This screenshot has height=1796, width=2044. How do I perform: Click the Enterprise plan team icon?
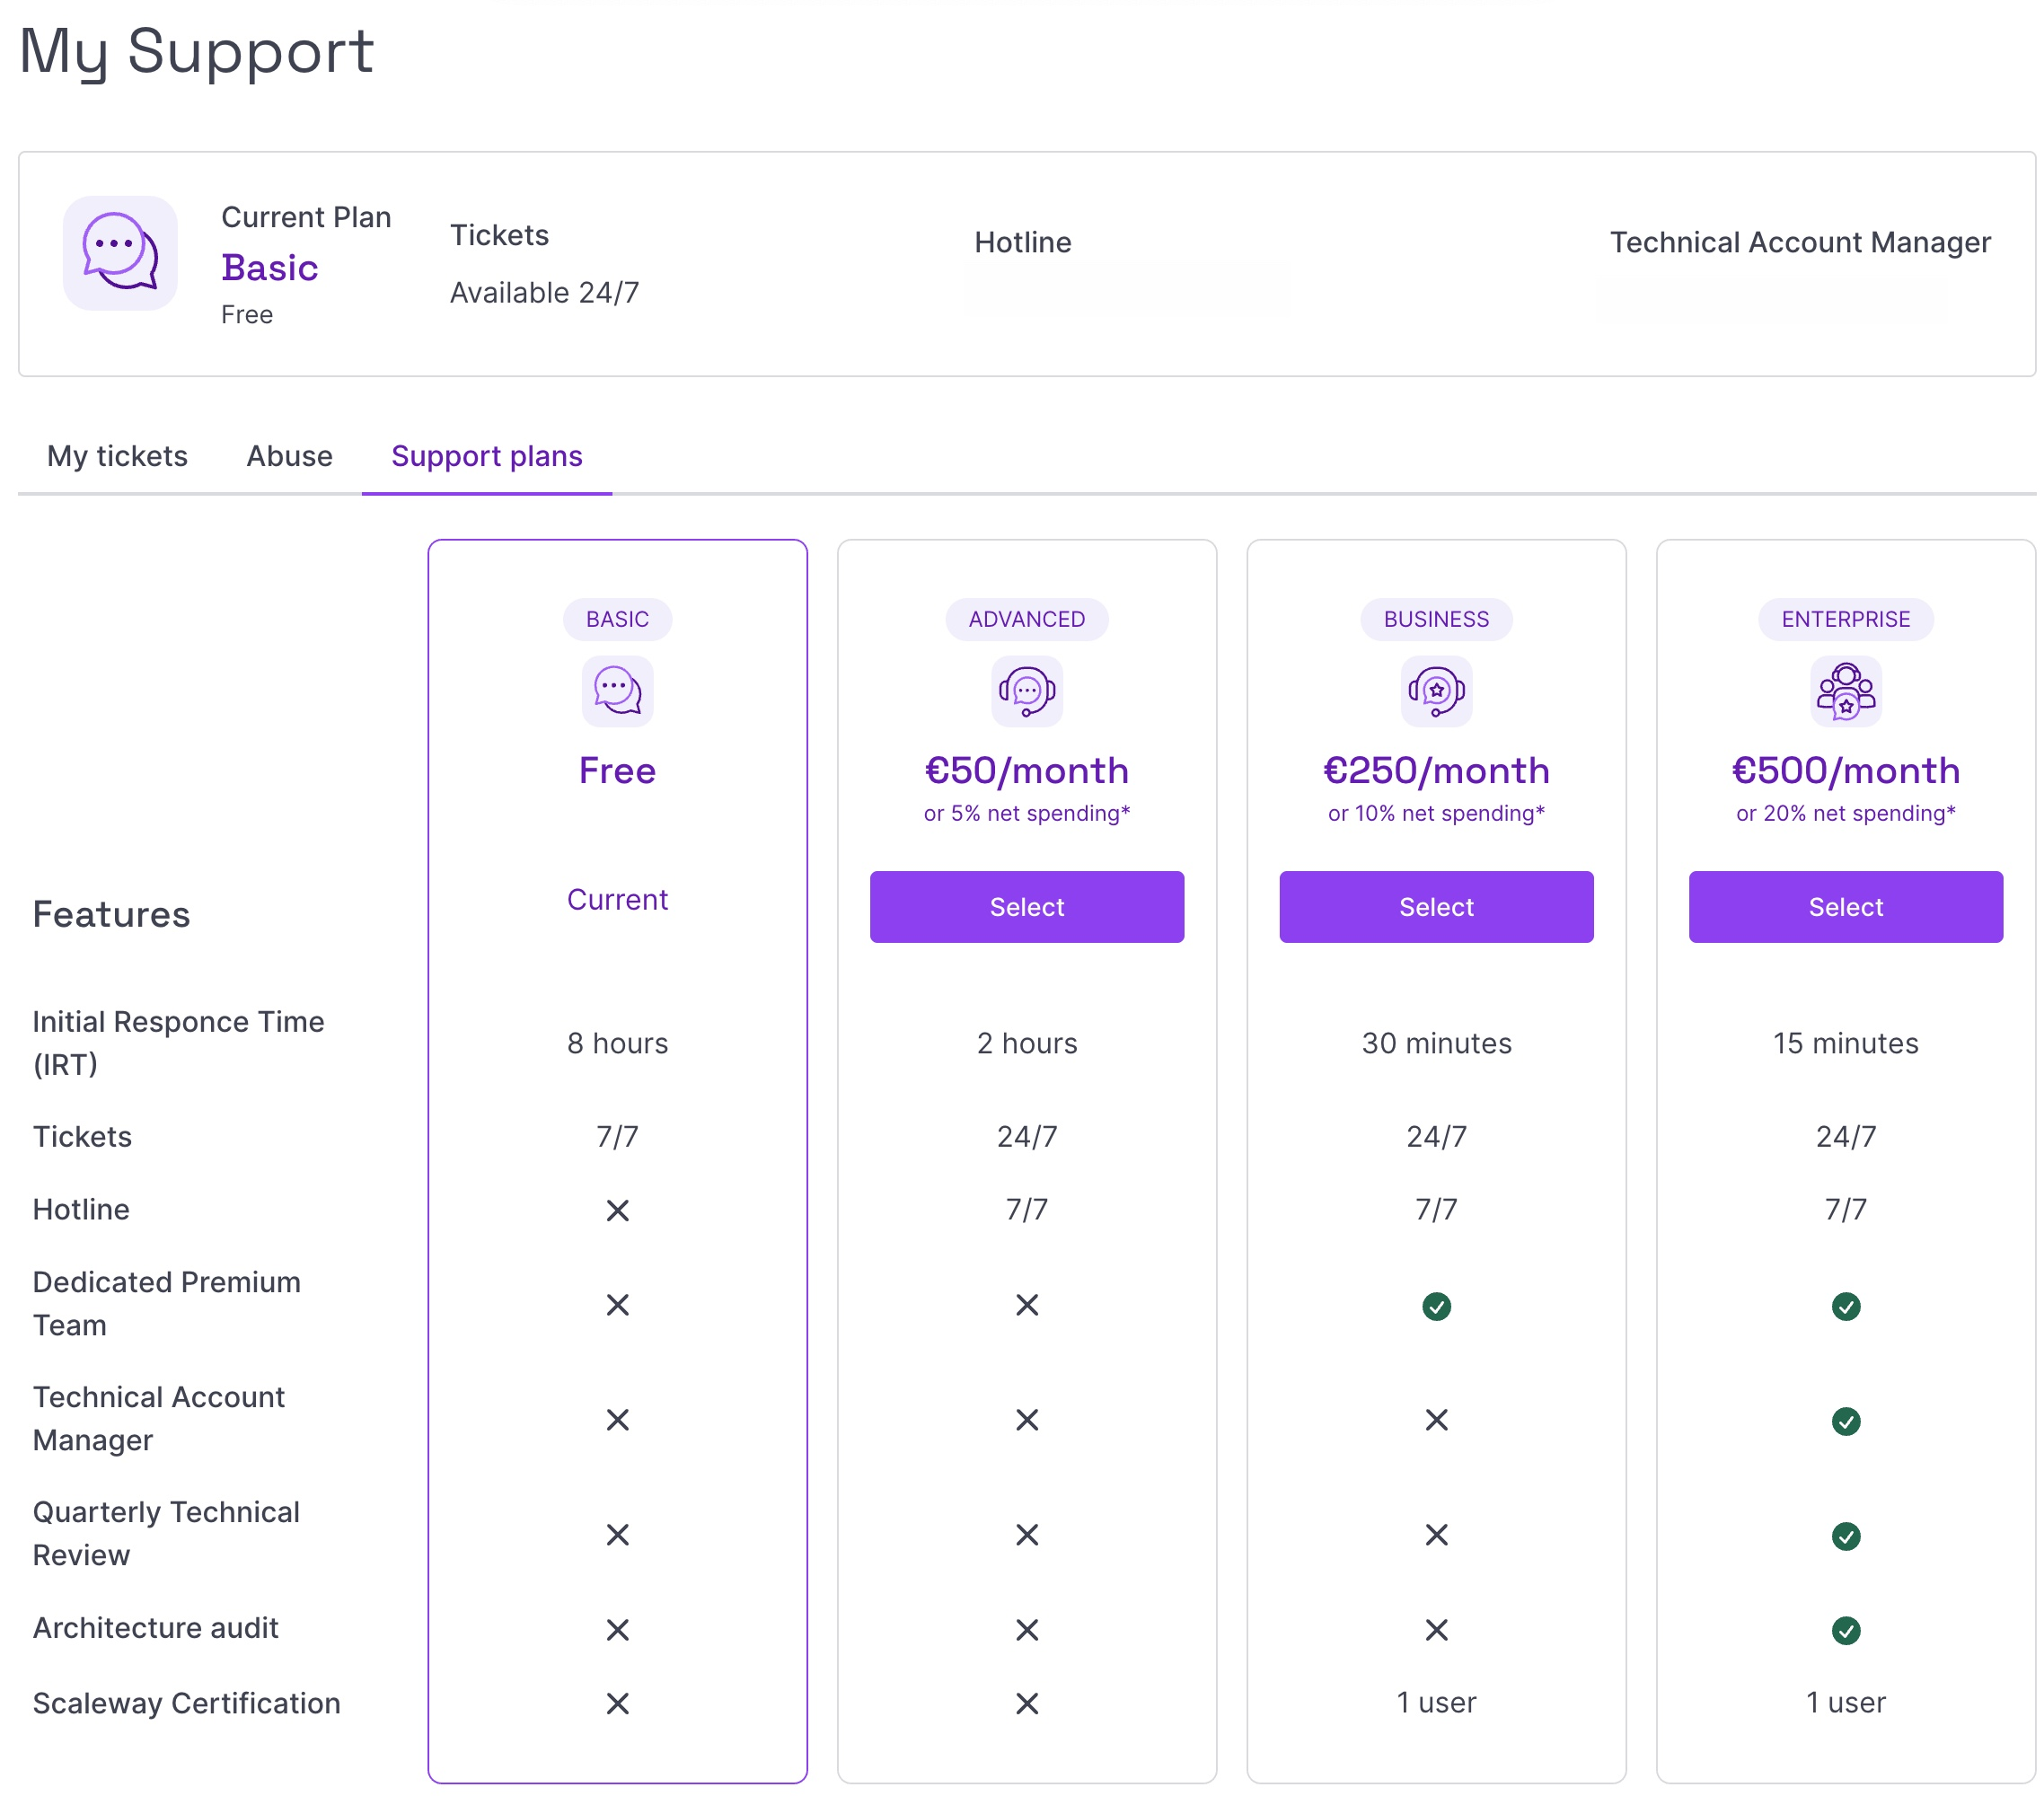click(1845, 691)
